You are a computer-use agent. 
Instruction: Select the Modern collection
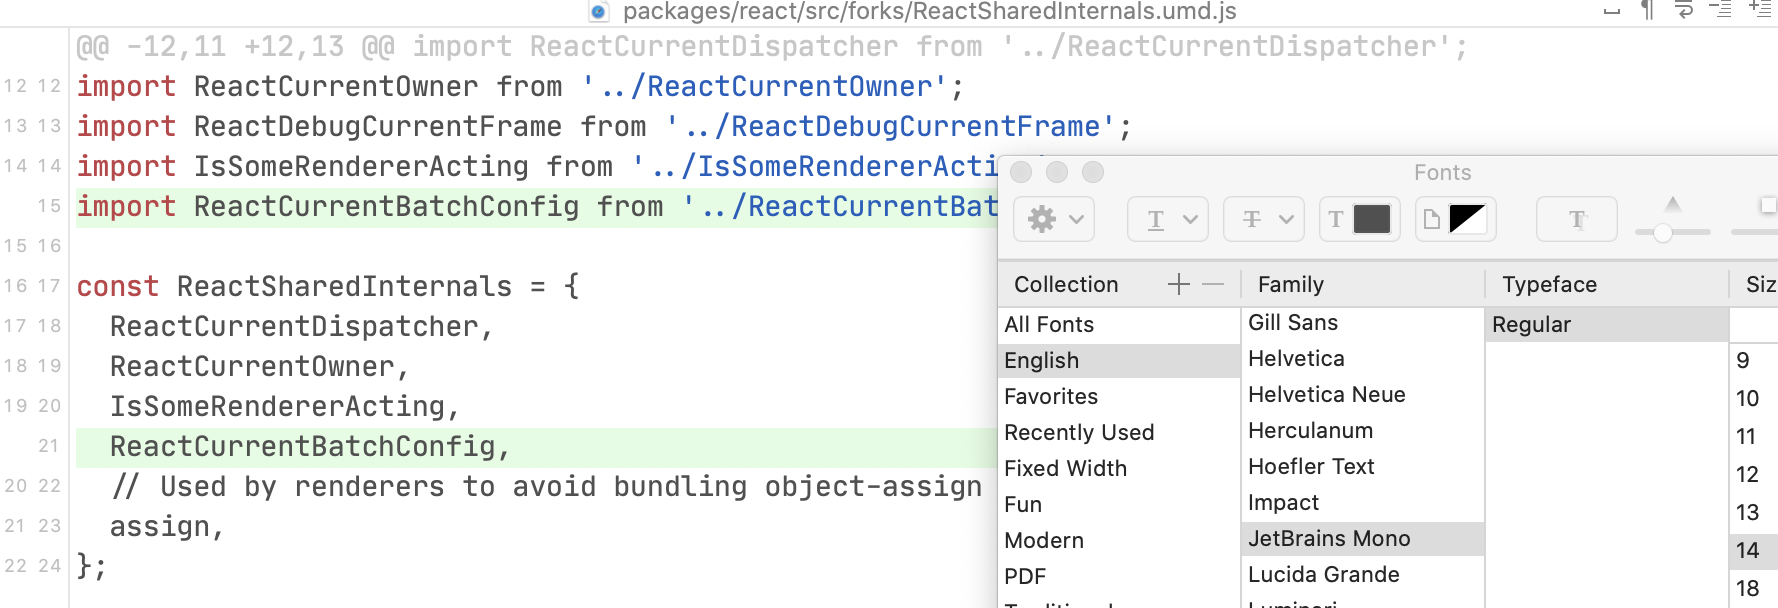1119,540
